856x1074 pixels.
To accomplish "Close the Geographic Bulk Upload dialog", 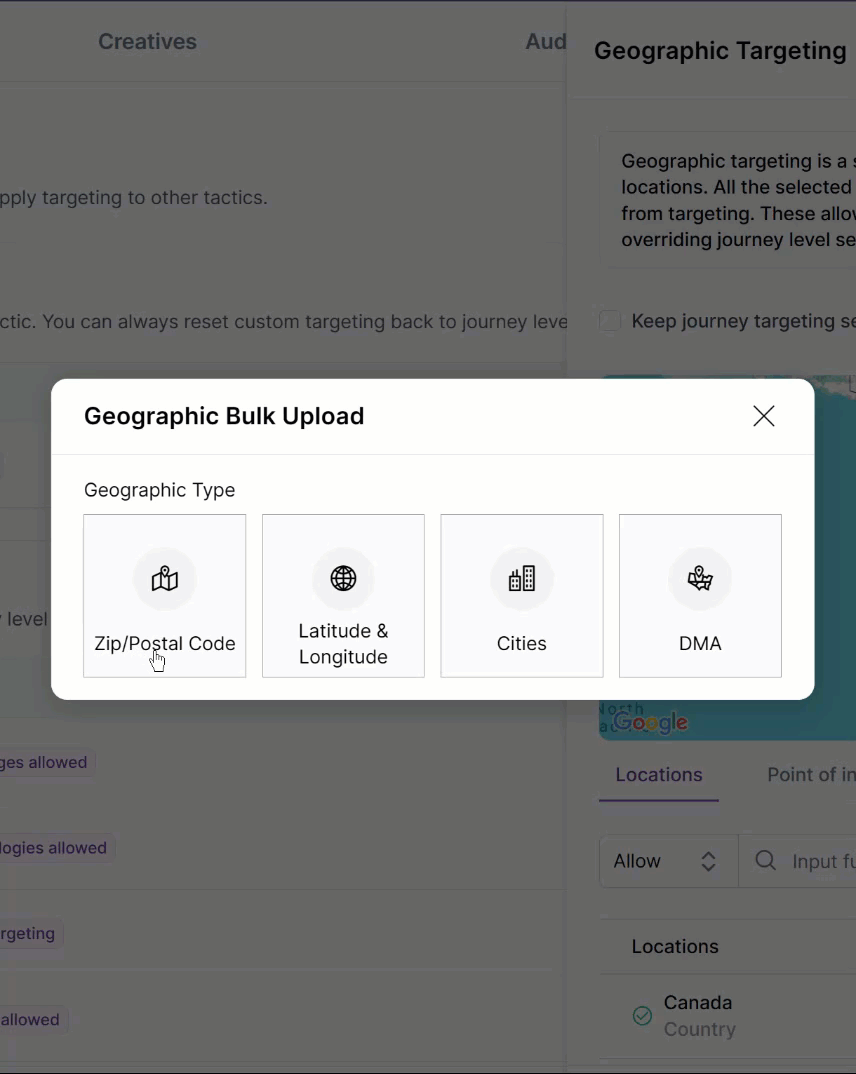I will 764,416.
